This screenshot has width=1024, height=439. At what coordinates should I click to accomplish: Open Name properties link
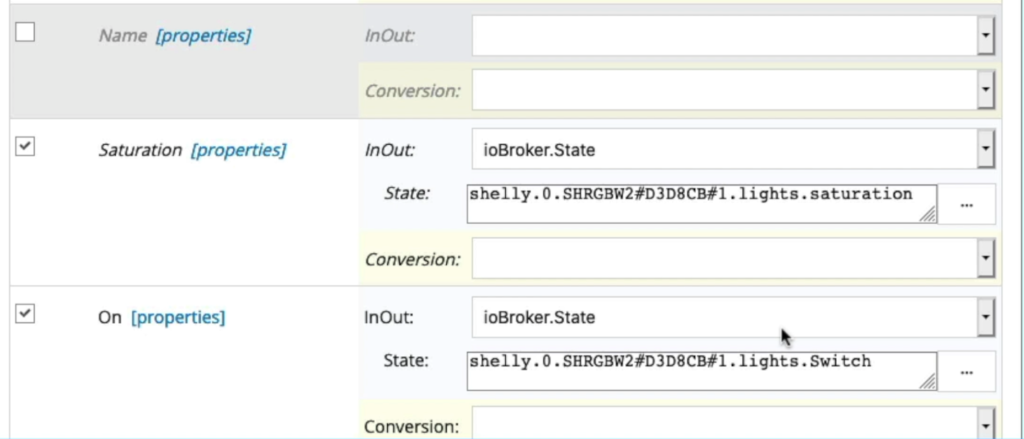click(x=203, y=35)
